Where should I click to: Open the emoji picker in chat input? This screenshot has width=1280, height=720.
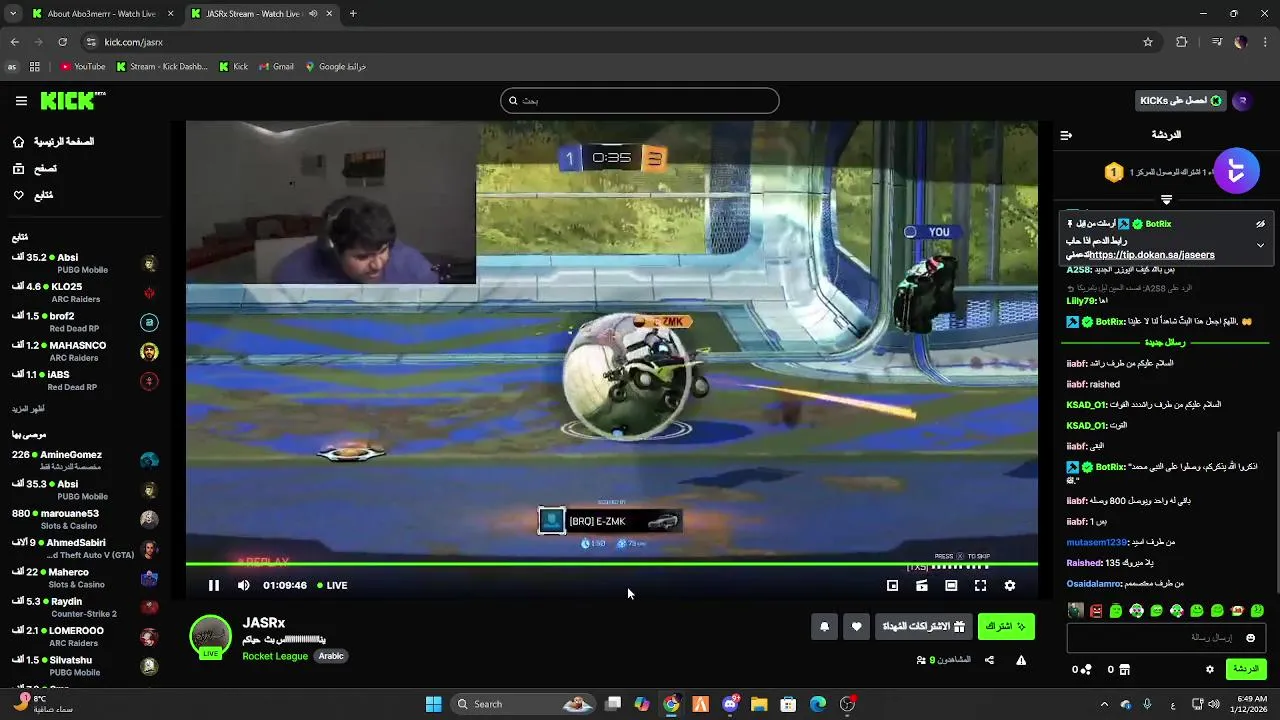point(1250,638)
